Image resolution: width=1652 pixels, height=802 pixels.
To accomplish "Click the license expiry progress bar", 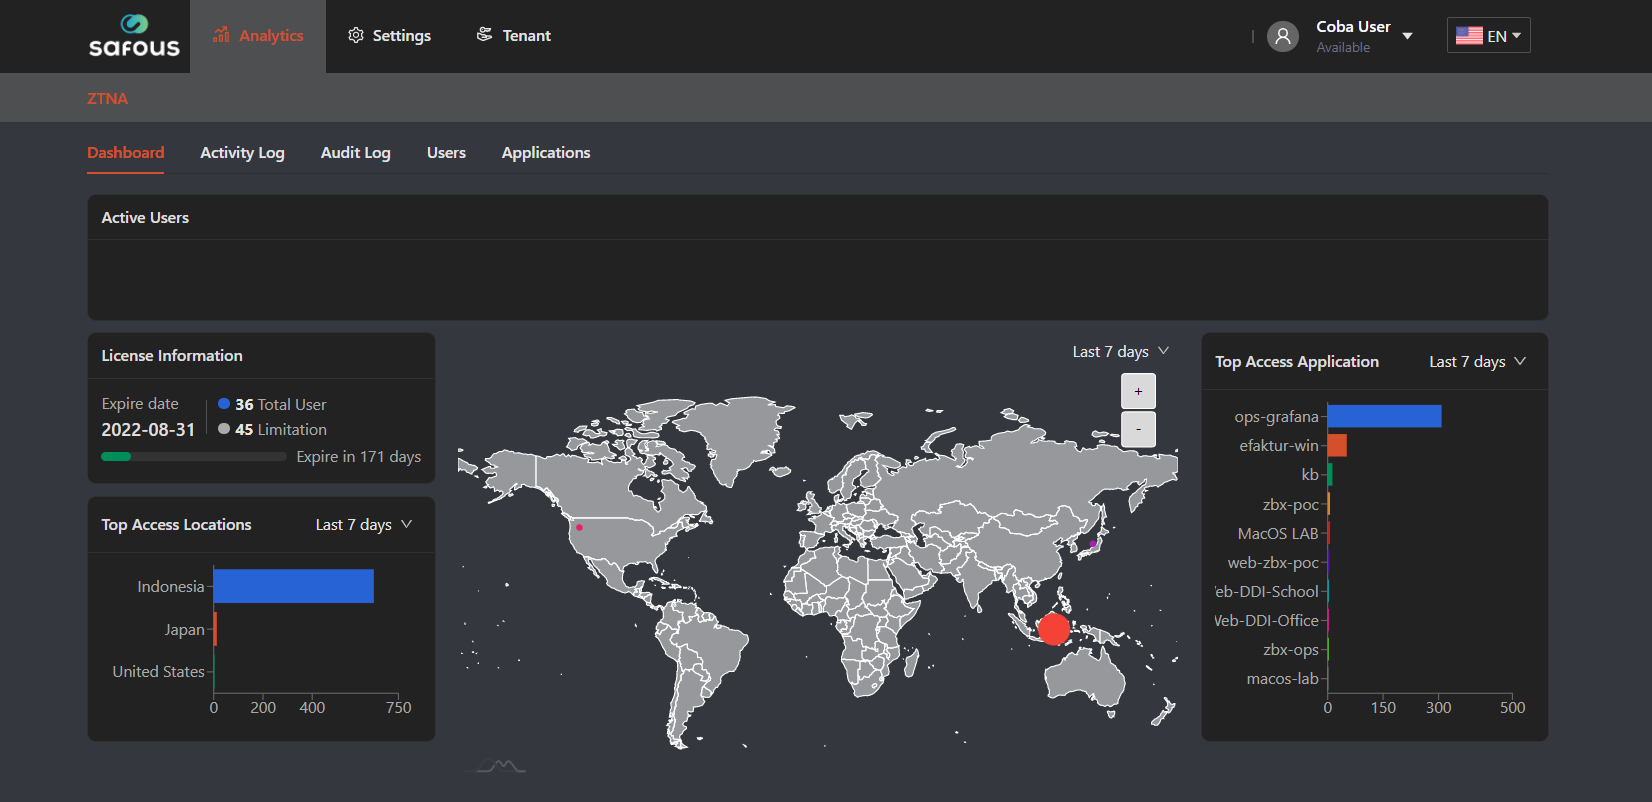I will pos(193,457).
